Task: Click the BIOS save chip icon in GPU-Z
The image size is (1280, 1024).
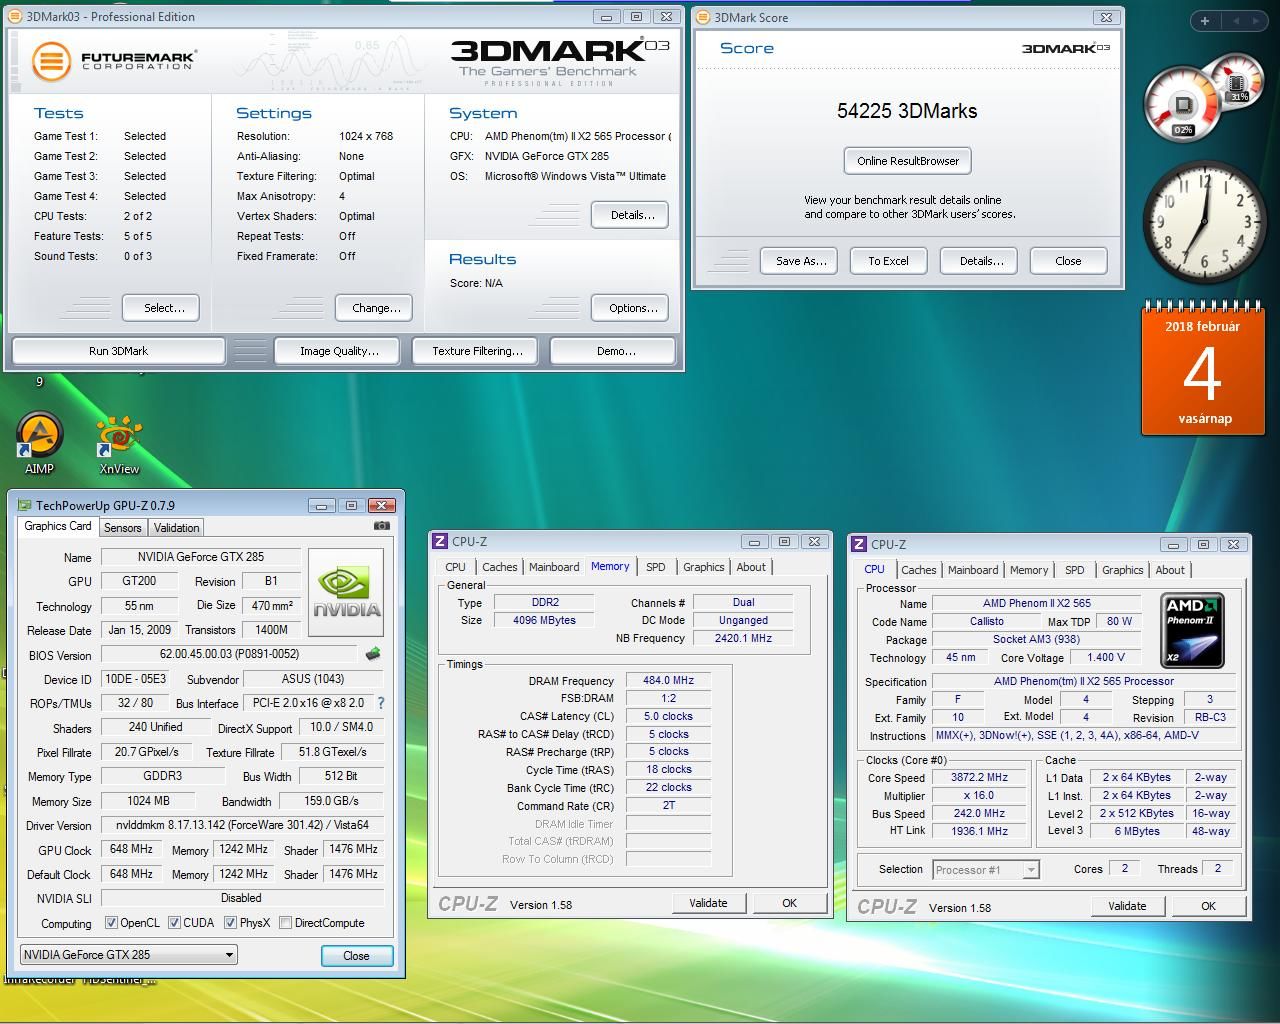Action: pos(373,654)
